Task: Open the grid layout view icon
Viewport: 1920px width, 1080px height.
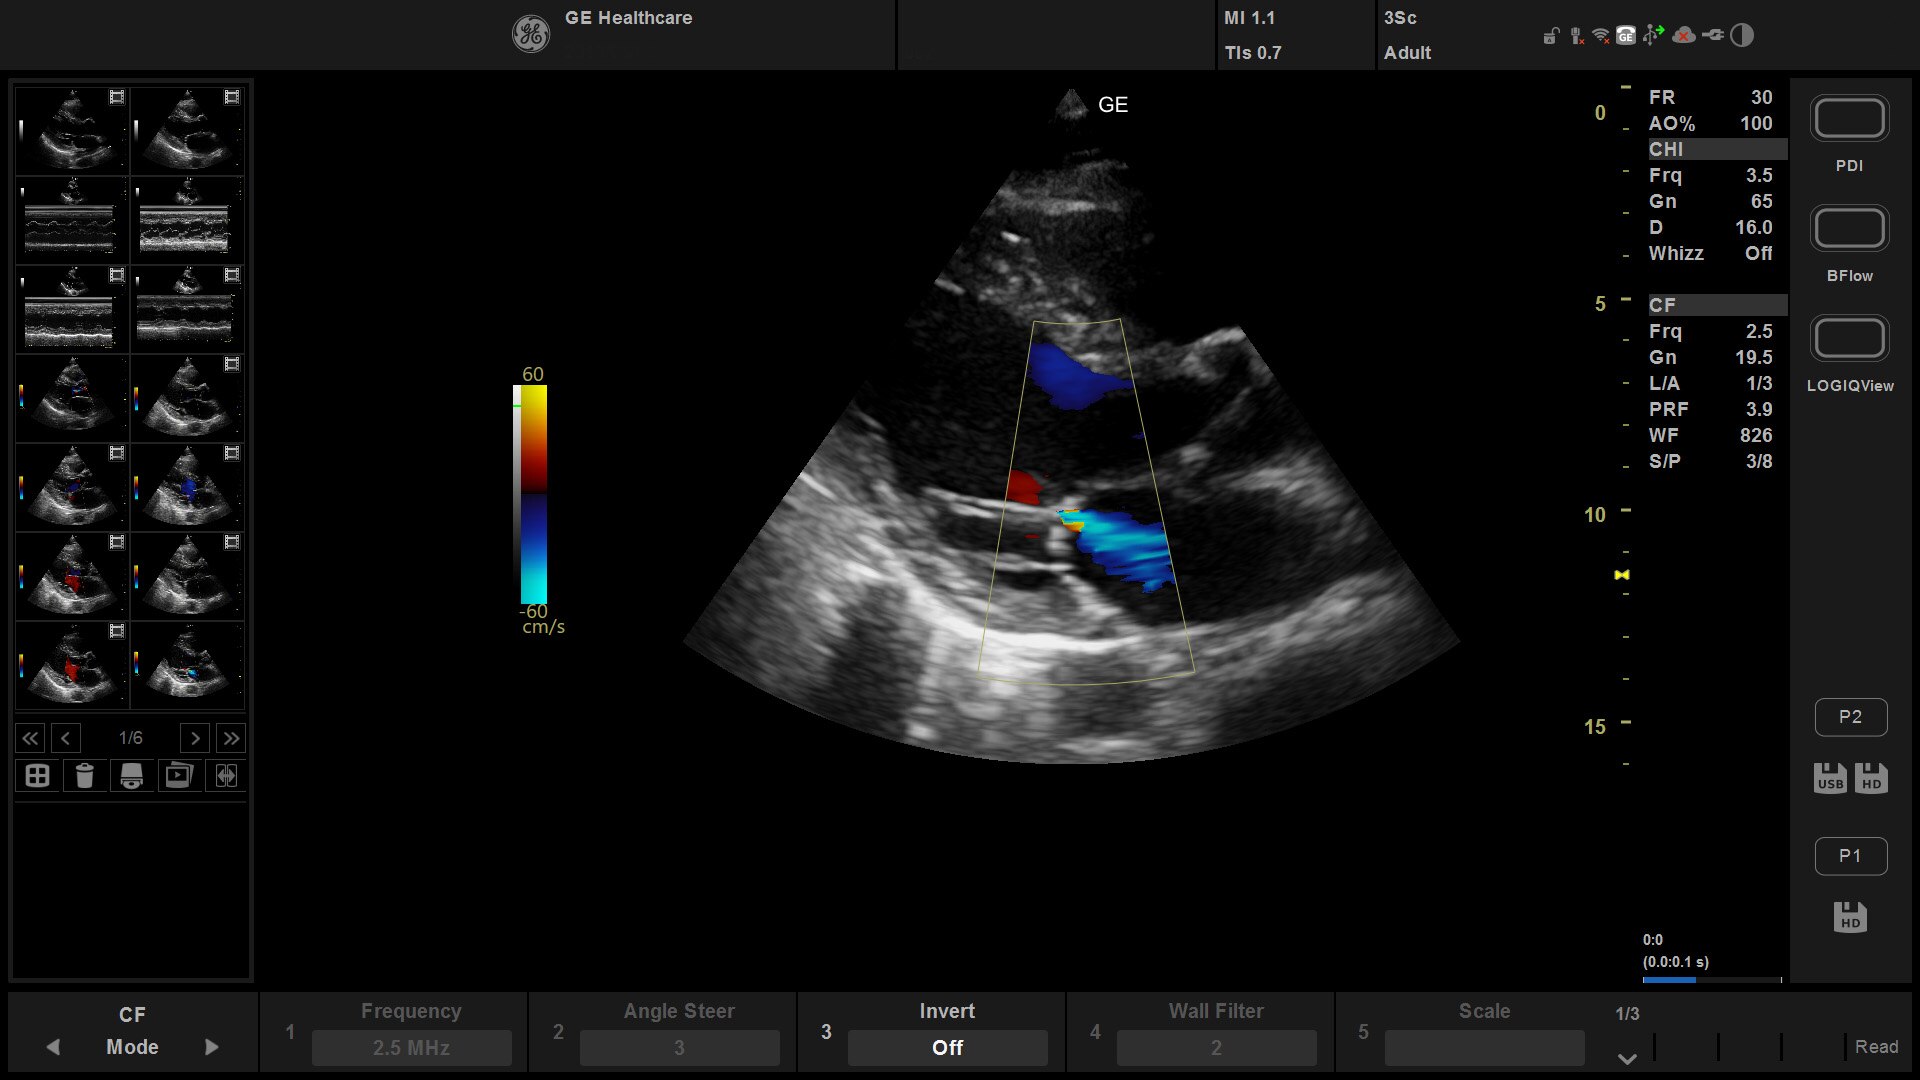Action: (37, 776)
